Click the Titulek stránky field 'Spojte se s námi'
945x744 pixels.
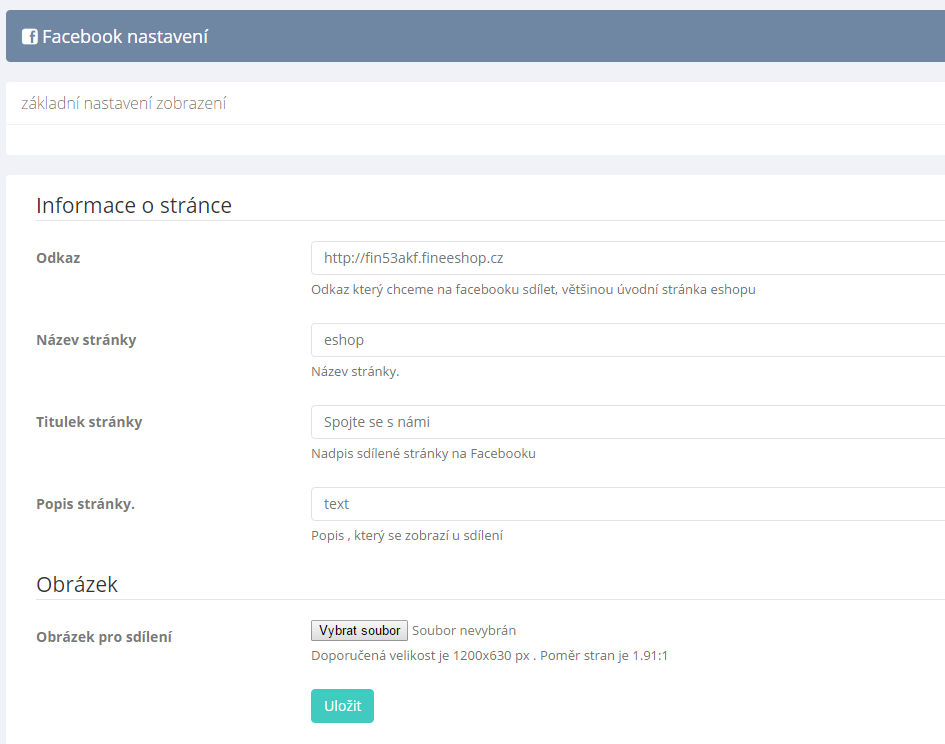pyautogui.click(x=628, y=422)
